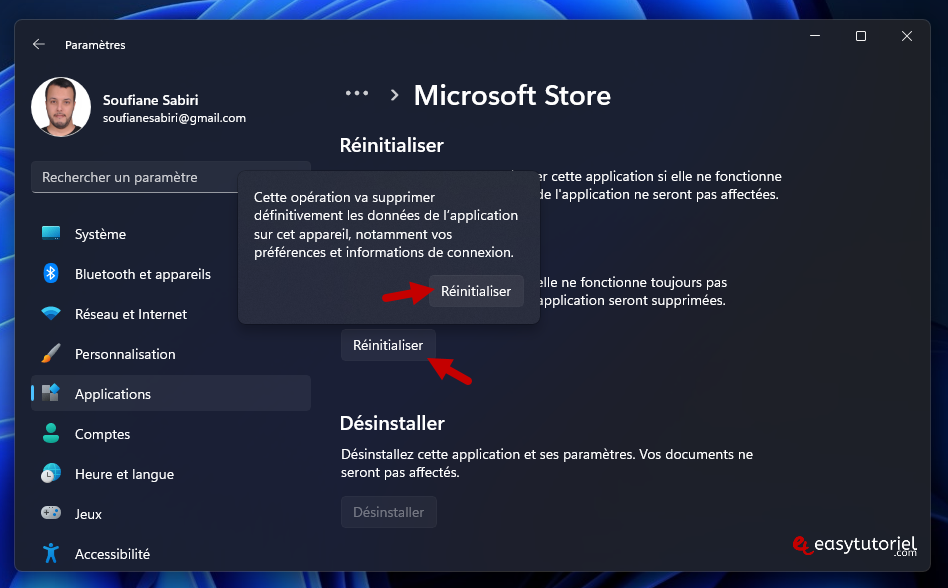Click the Réinitialiser section heading
The height and width of the screenshot is (588, 948).
pyautogui.click(x=392, y=145)
